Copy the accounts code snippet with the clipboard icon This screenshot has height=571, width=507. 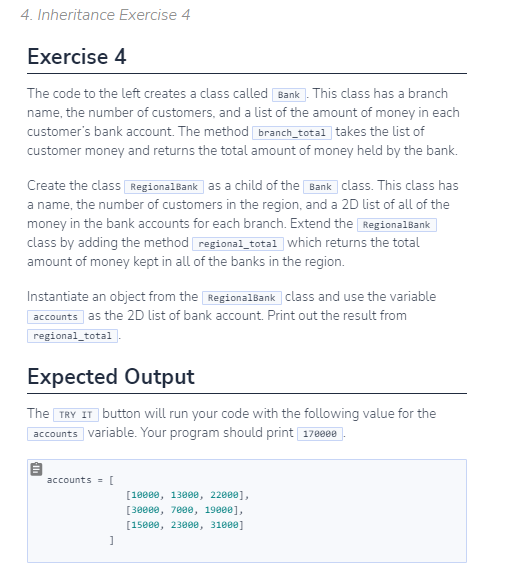(36, 469)
